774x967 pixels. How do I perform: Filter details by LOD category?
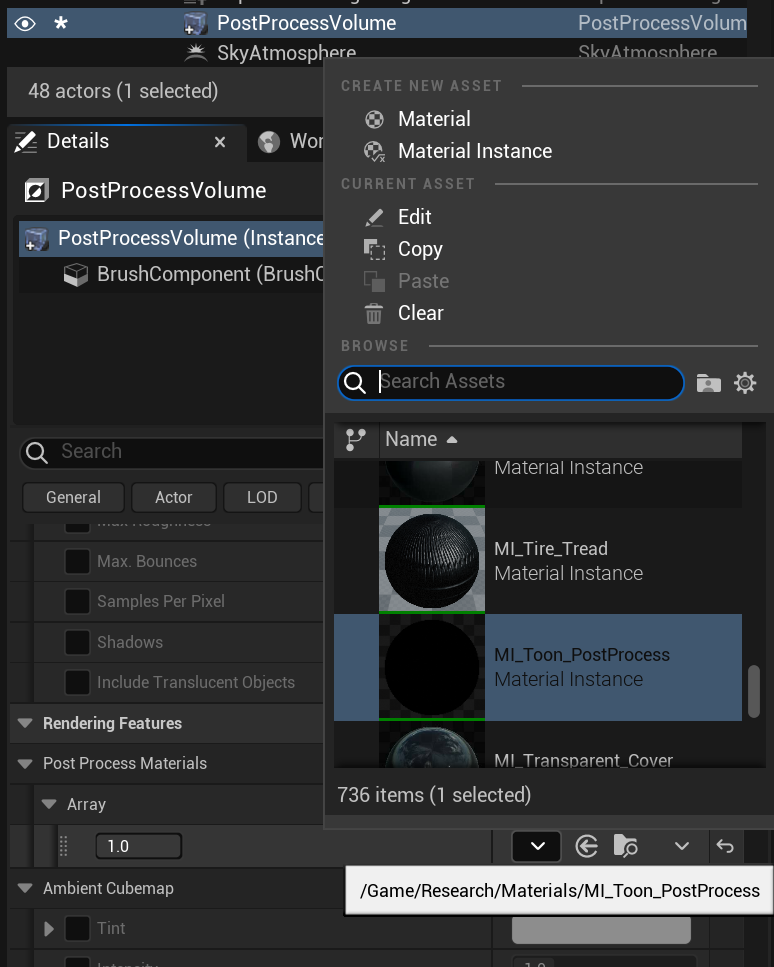(x=262, y=498)
